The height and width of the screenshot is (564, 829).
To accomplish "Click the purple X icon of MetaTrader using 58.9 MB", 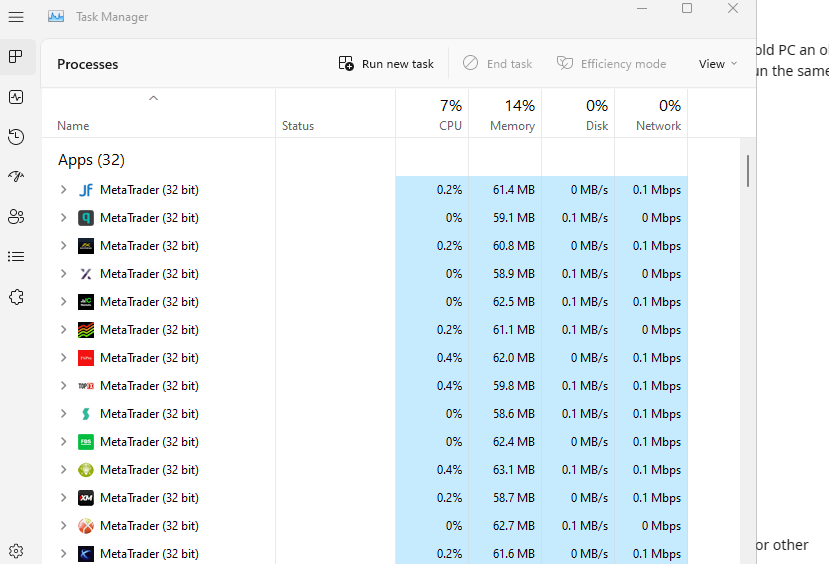I will 86,274.
